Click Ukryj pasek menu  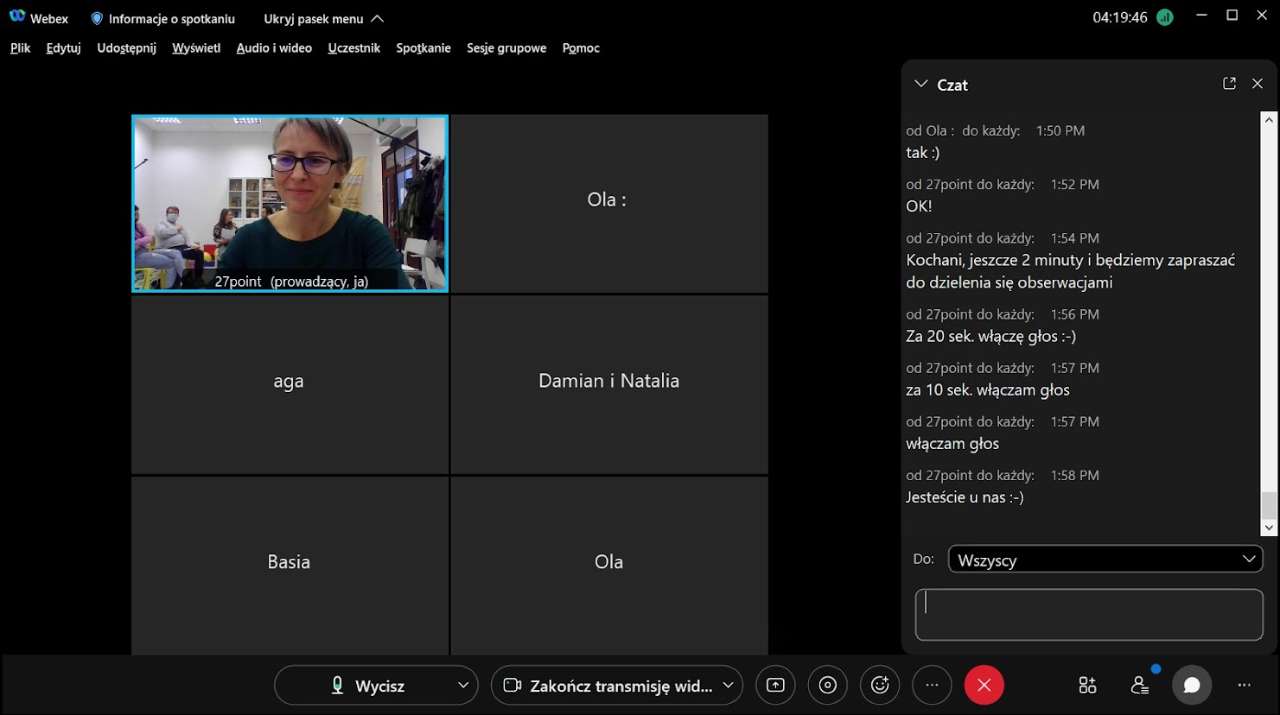pyautogui.click(x=323, y=18)
